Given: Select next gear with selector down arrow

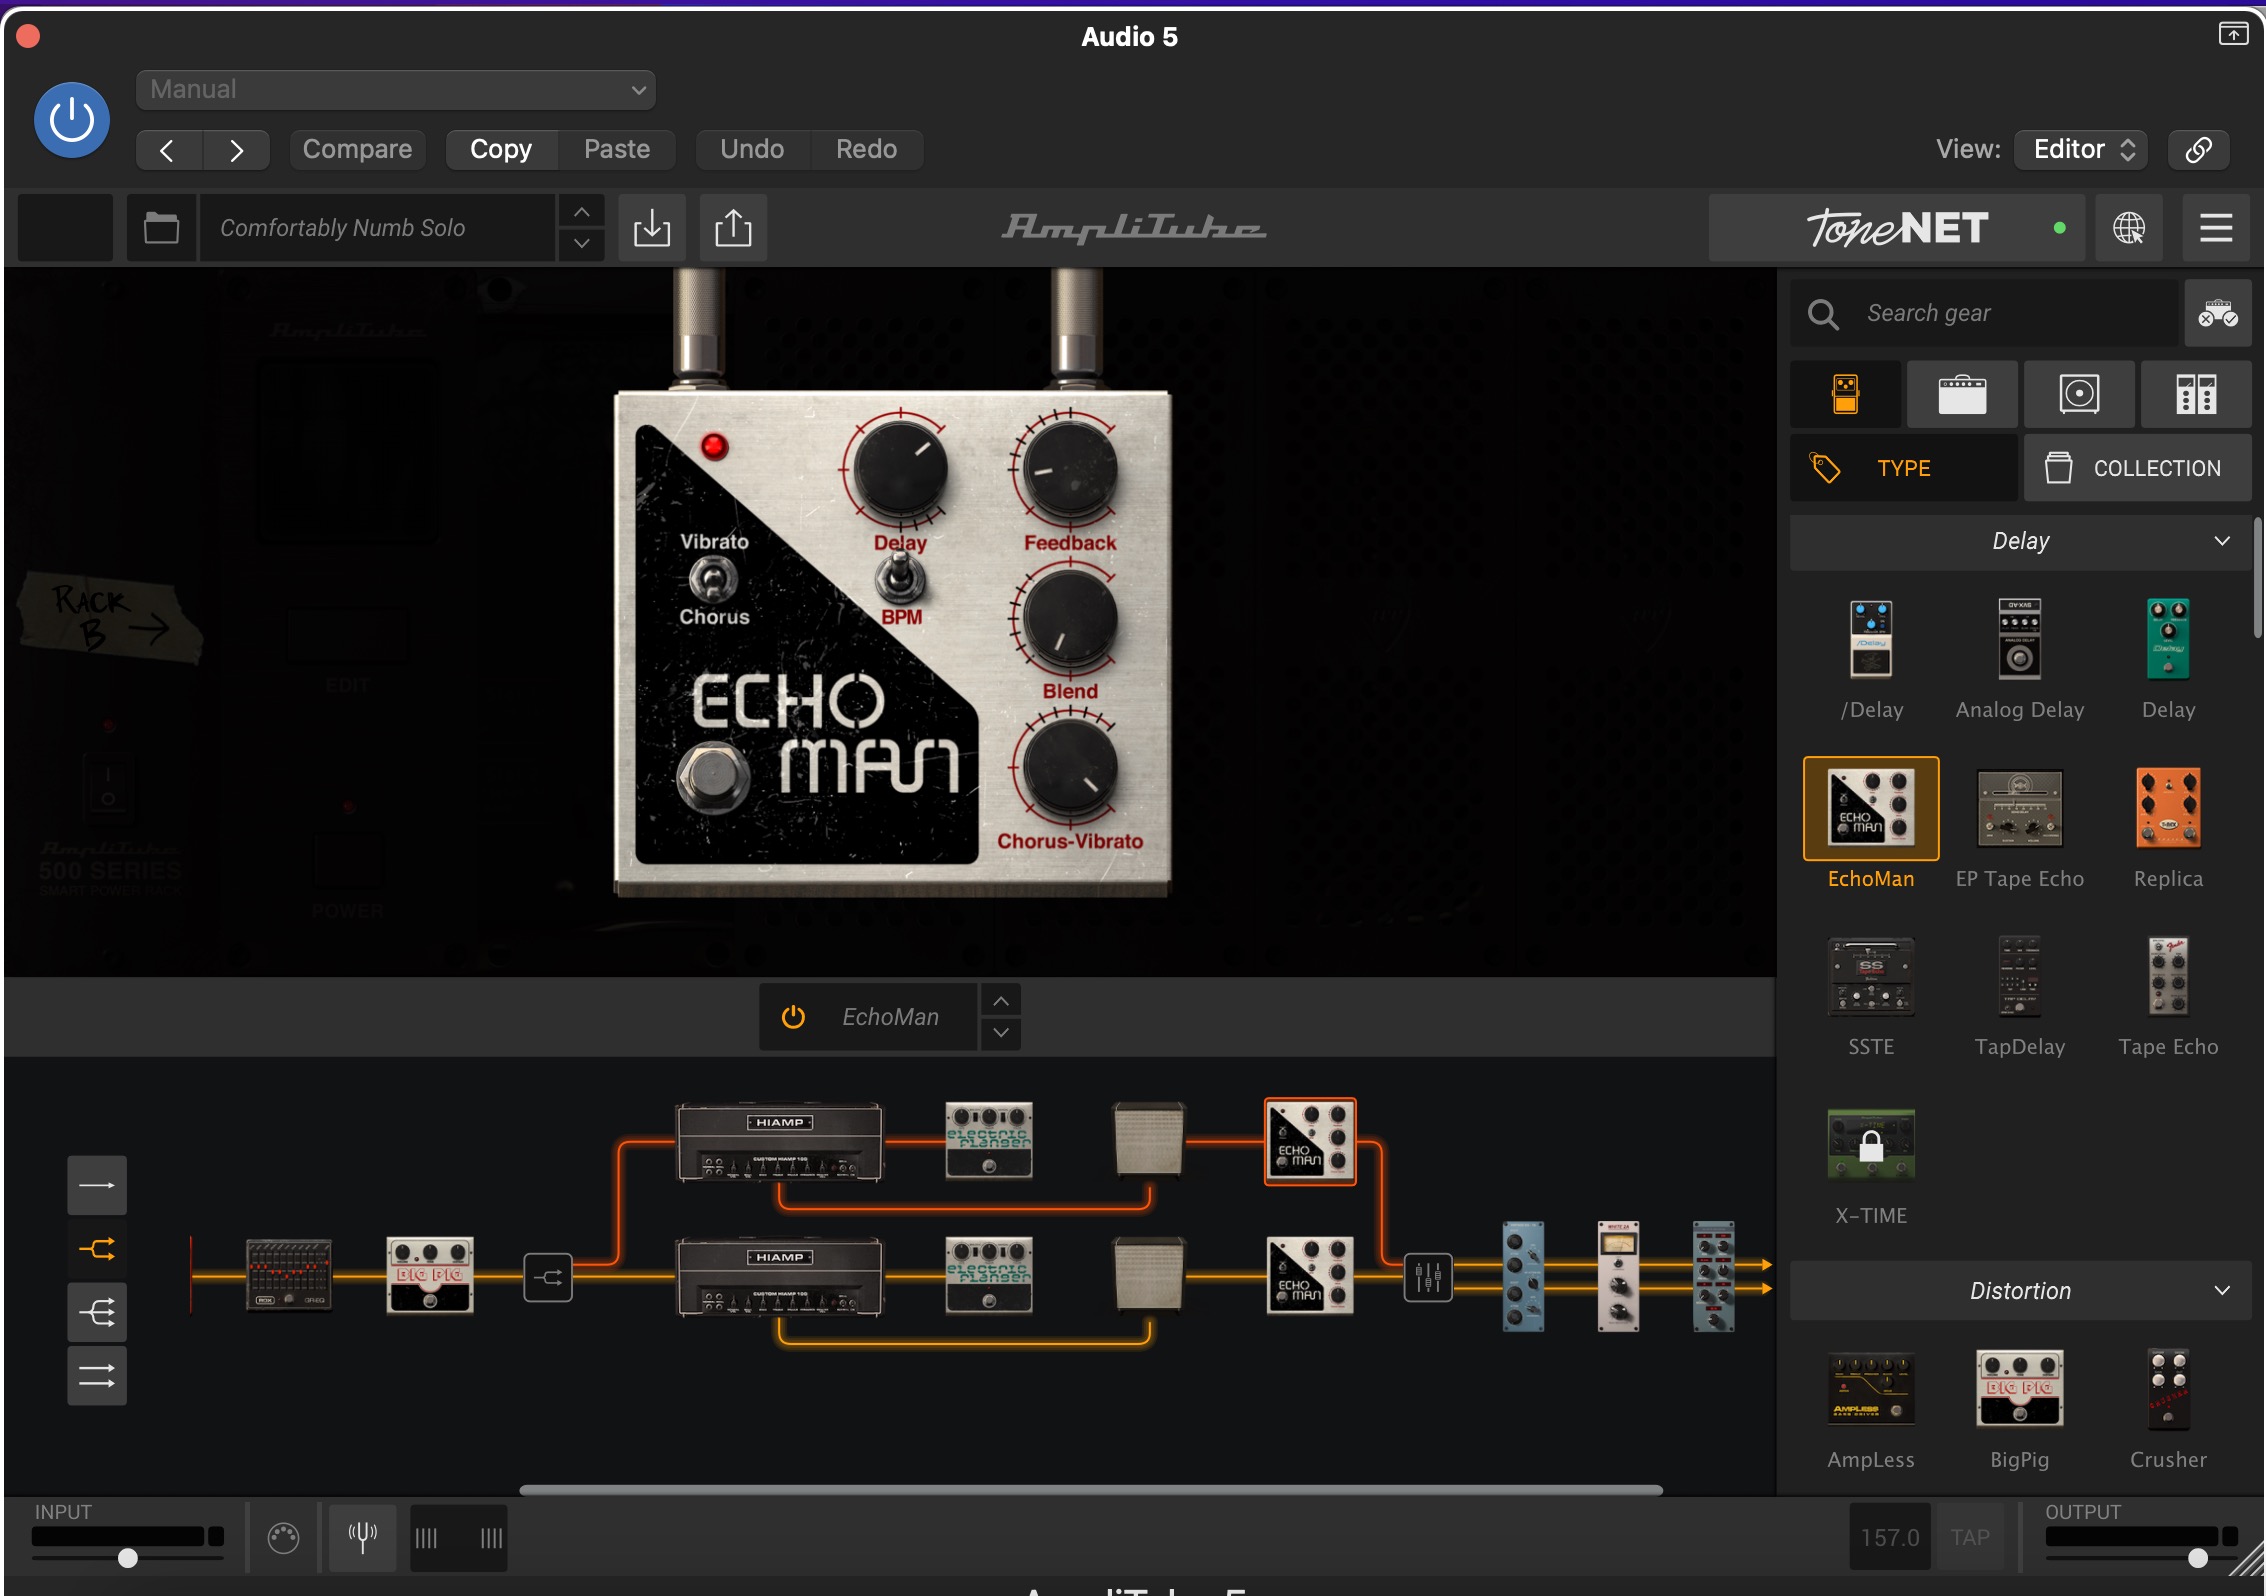Looking at the screenshot, I should coord(1001,1033).
